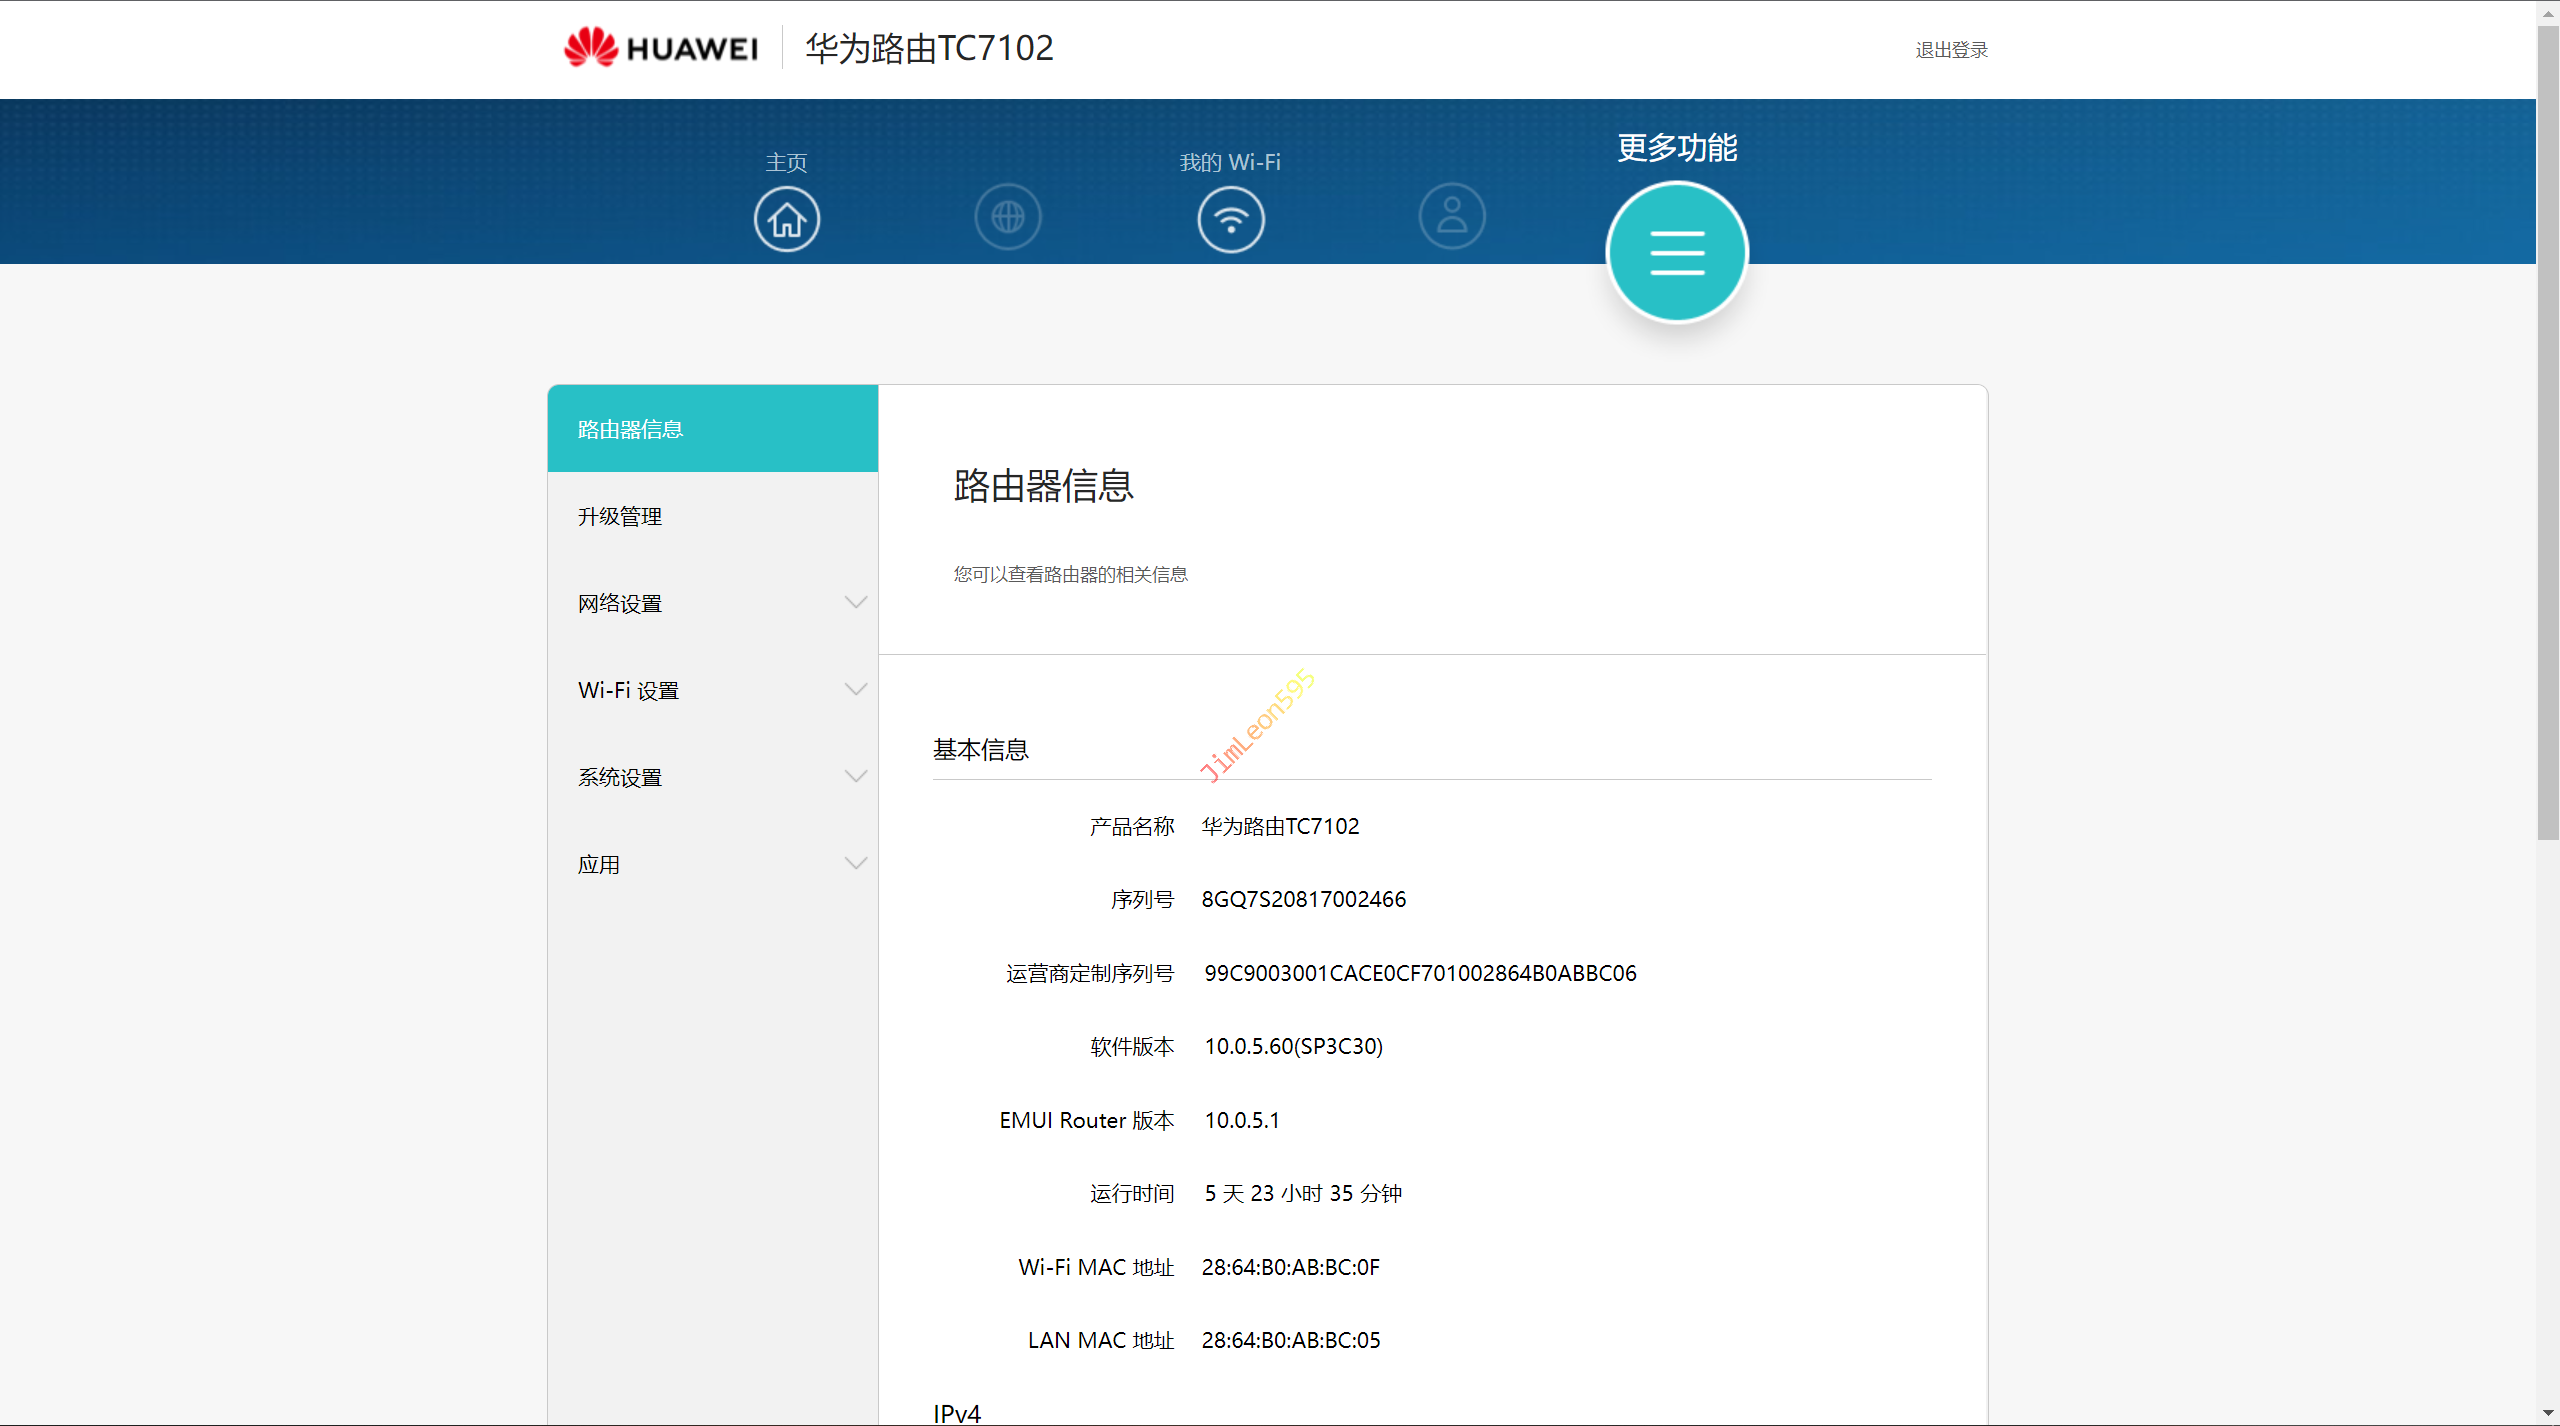This screenshot has width=2560, height=1426.
Task: Open 网络设置 sidebar menu label
Action: [620, 603]
